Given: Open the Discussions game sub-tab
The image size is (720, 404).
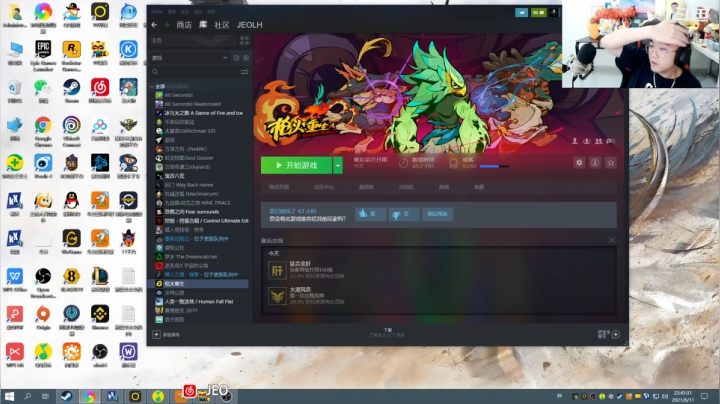Looking at the screenshot, I should 406,187.
